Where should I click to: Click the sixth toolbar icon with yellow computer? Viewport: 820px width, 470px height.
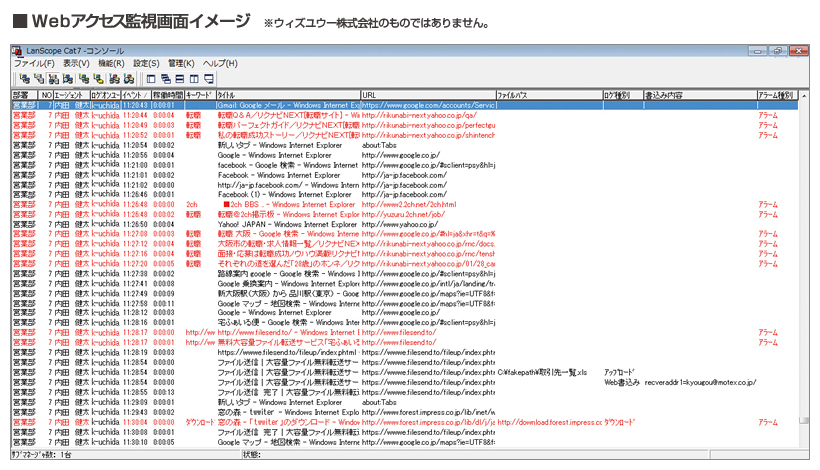(x=99, y=79)
